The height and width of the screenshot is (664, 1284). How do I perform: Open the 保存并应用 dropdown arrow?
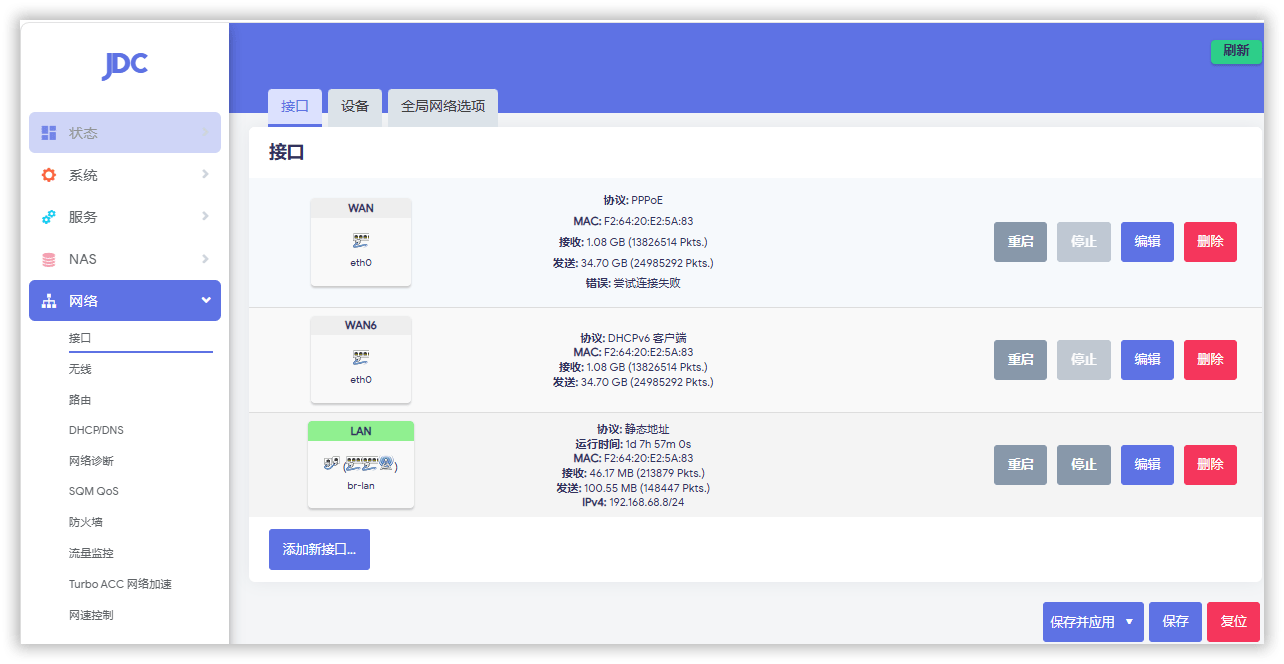1129,622
